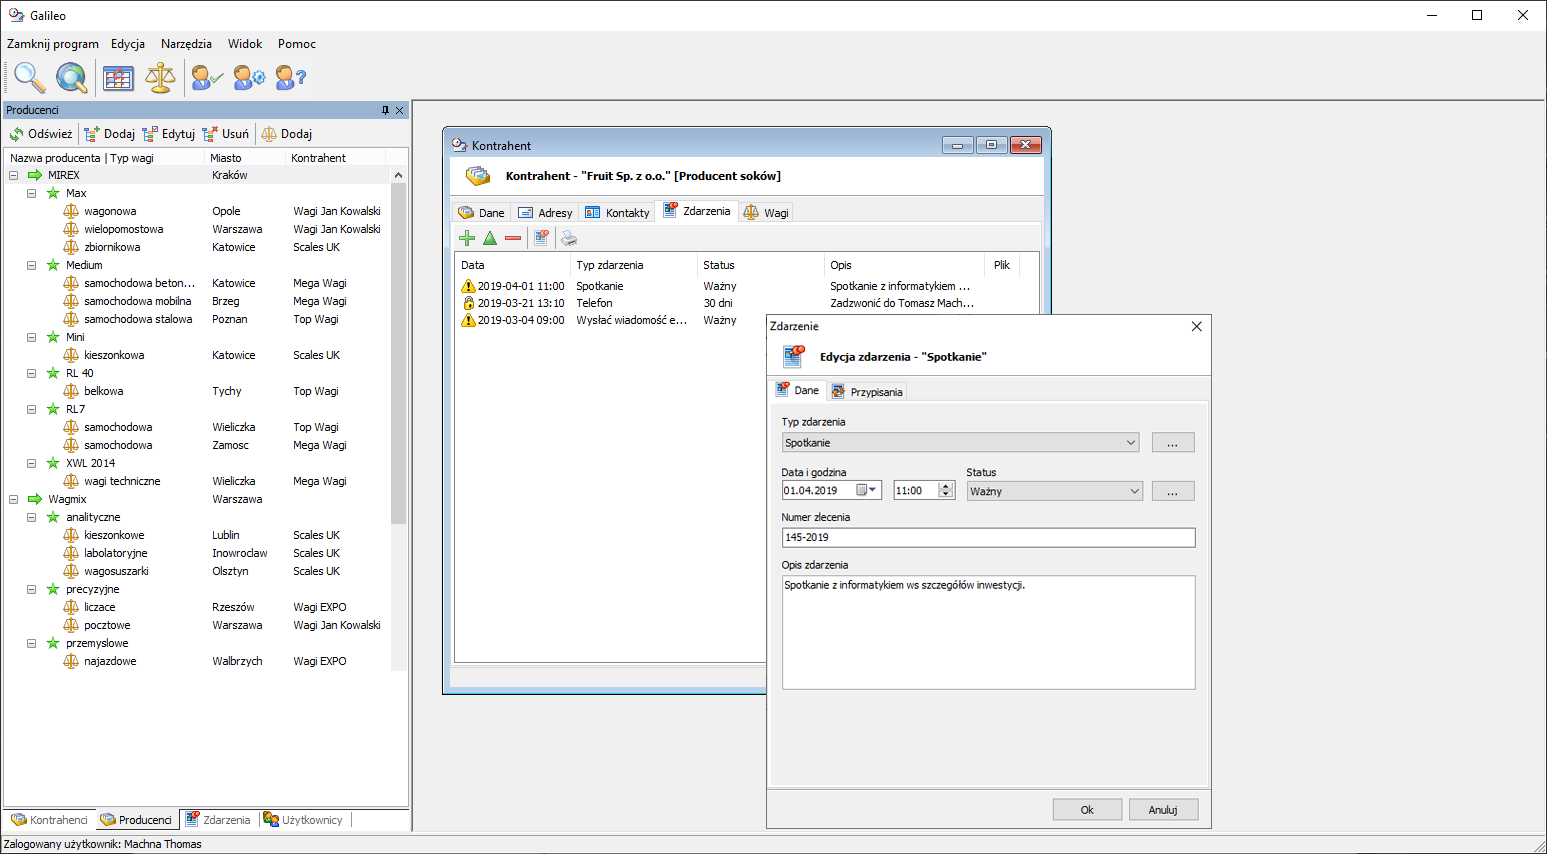This screenshot has width=1547, height=854.
Task: Collapse the Wagmix producer node
Action: click(x=14, y=499)
